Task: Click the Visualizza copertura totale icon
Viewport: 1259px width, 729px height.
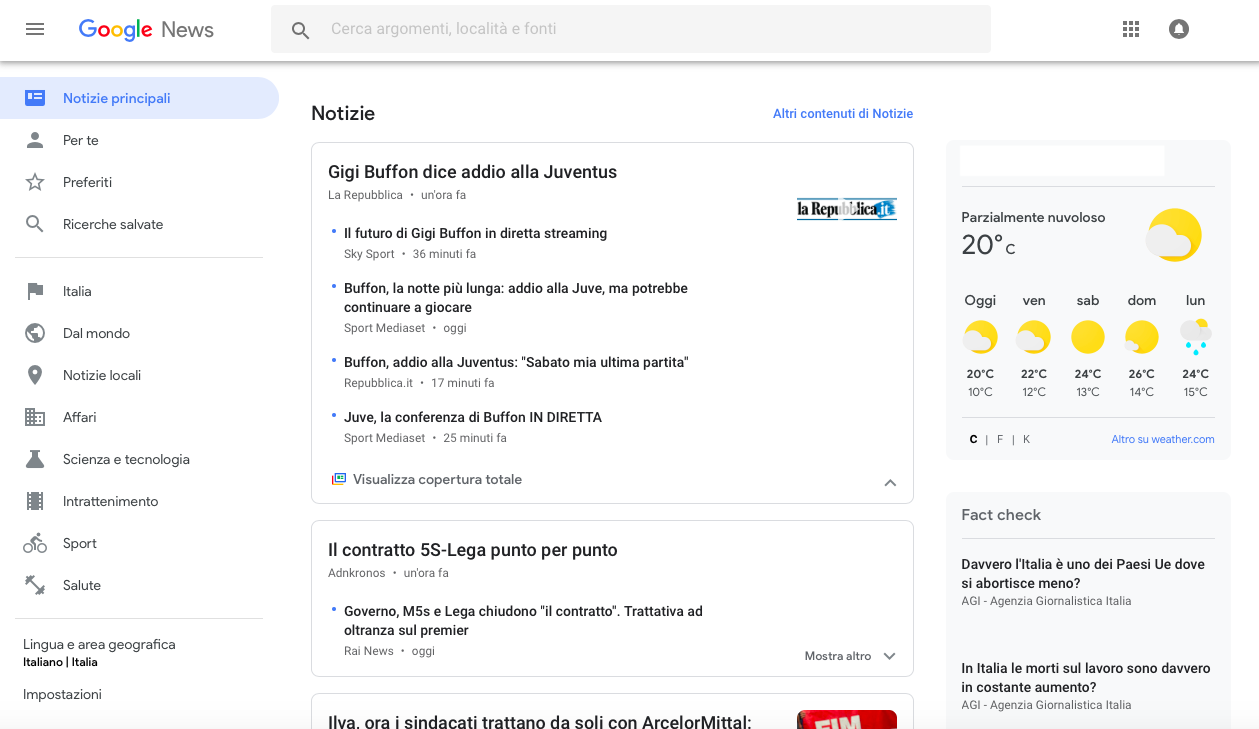Action: pos(337,479)
